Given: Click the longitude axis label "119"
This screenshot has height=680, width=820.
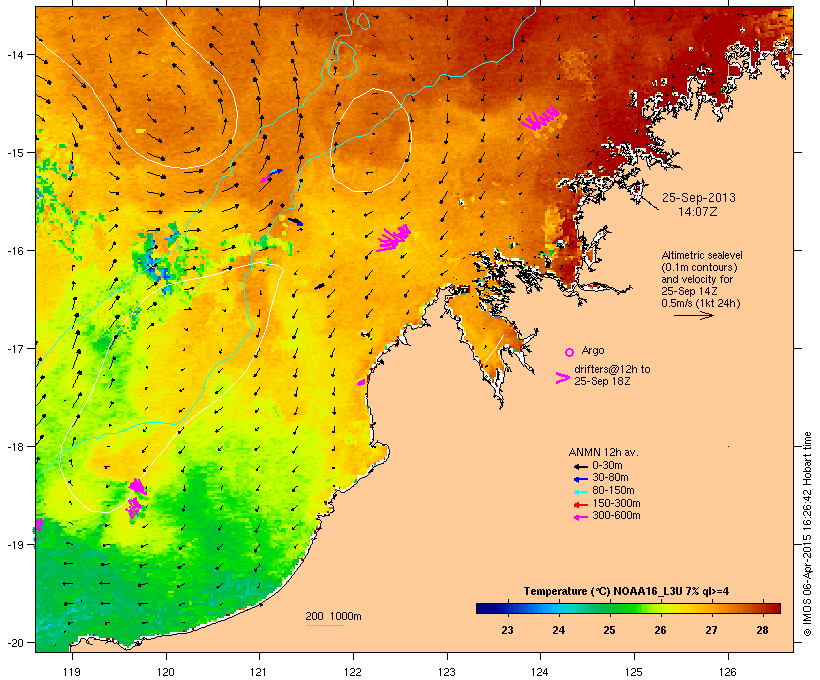Looking at the screenshot, I should 72,672.
